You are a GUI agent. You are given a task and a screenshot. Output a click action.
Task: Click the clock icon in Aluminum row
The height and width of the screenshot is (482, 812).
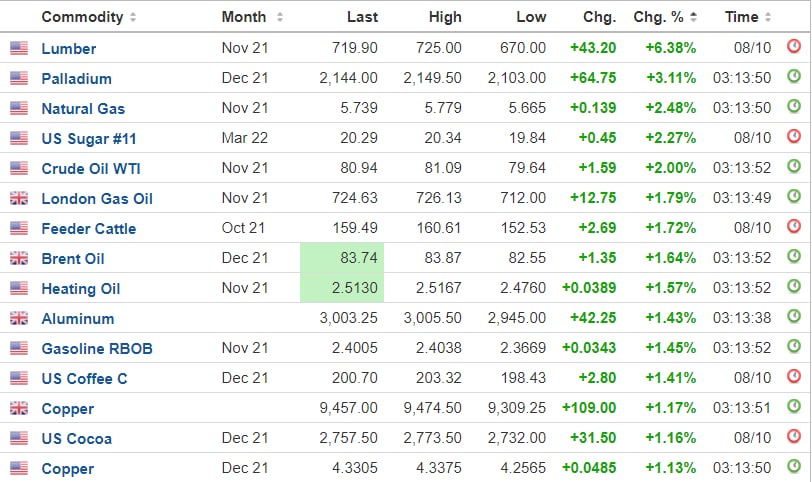[x=793, y=316]
